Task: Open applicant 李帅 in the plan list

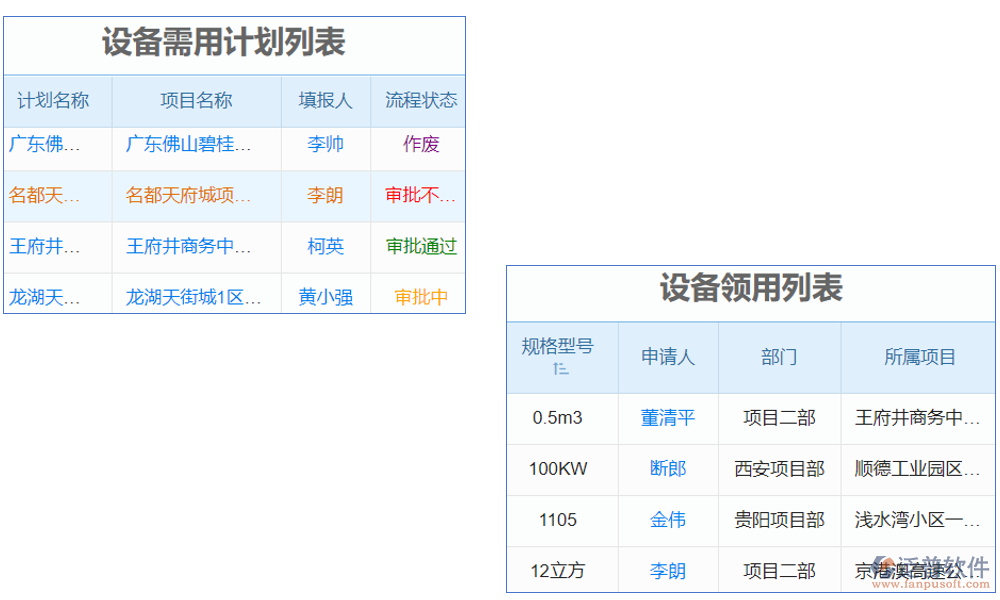Action: [325, 144]
